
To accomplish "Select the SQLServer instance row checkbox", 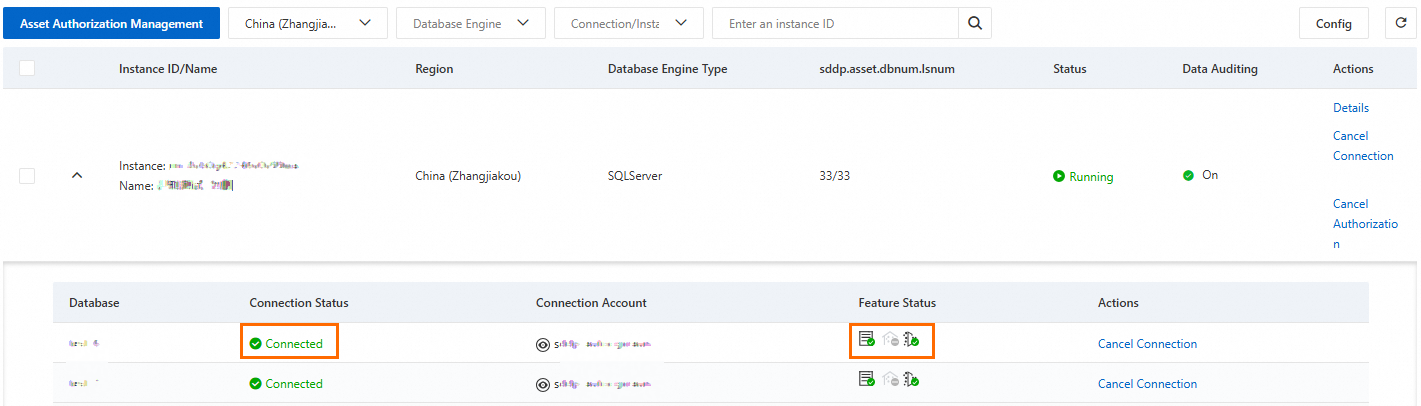I will (x=27, y=175).
